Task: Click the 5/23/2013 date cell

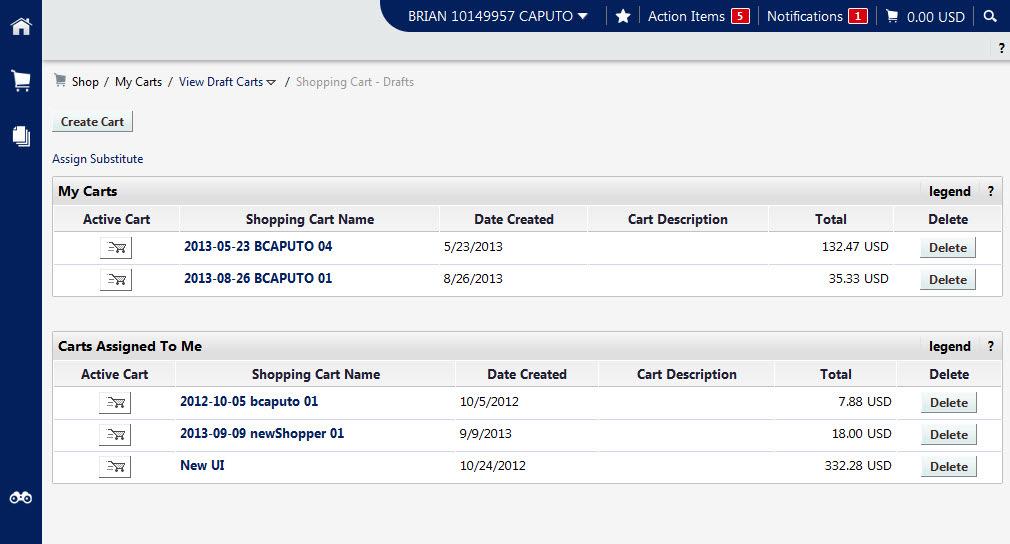Action: click(473, 247)
